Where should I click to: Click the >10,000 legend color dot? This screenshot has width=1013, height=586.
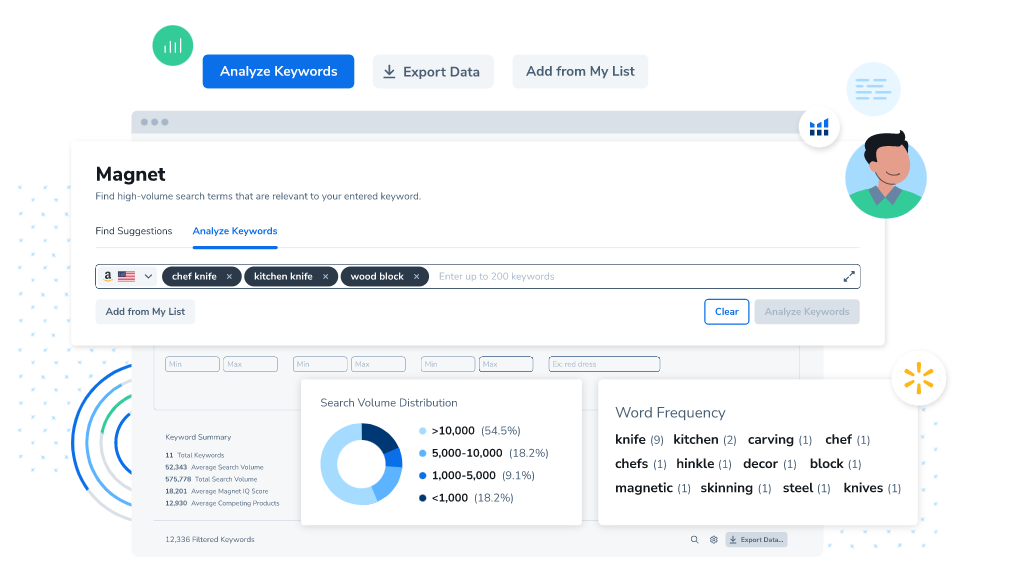(423, 431)
